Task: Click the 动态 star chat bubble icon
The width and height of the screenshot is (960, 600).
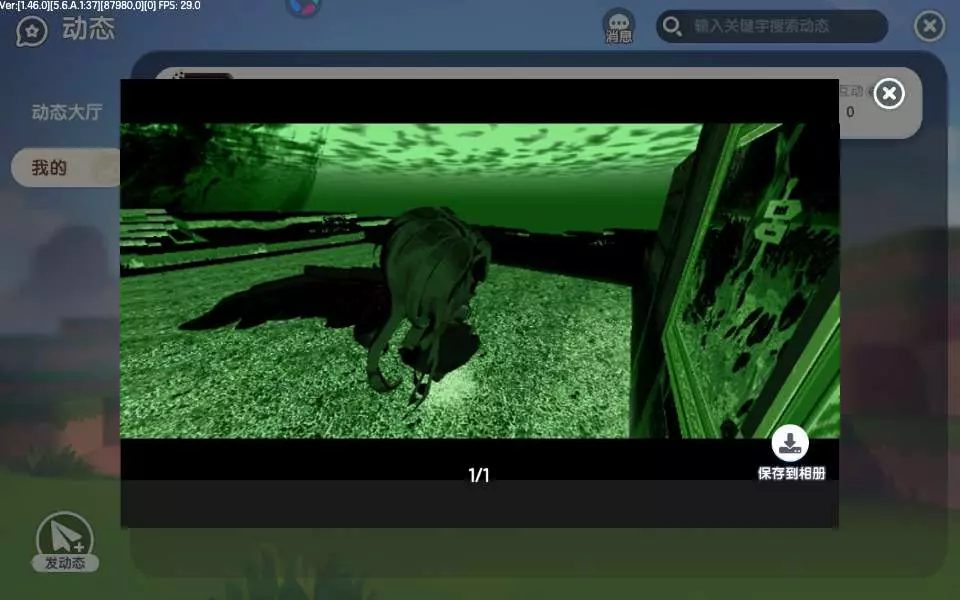Action: pyautogui.click(x=32, y=31)
